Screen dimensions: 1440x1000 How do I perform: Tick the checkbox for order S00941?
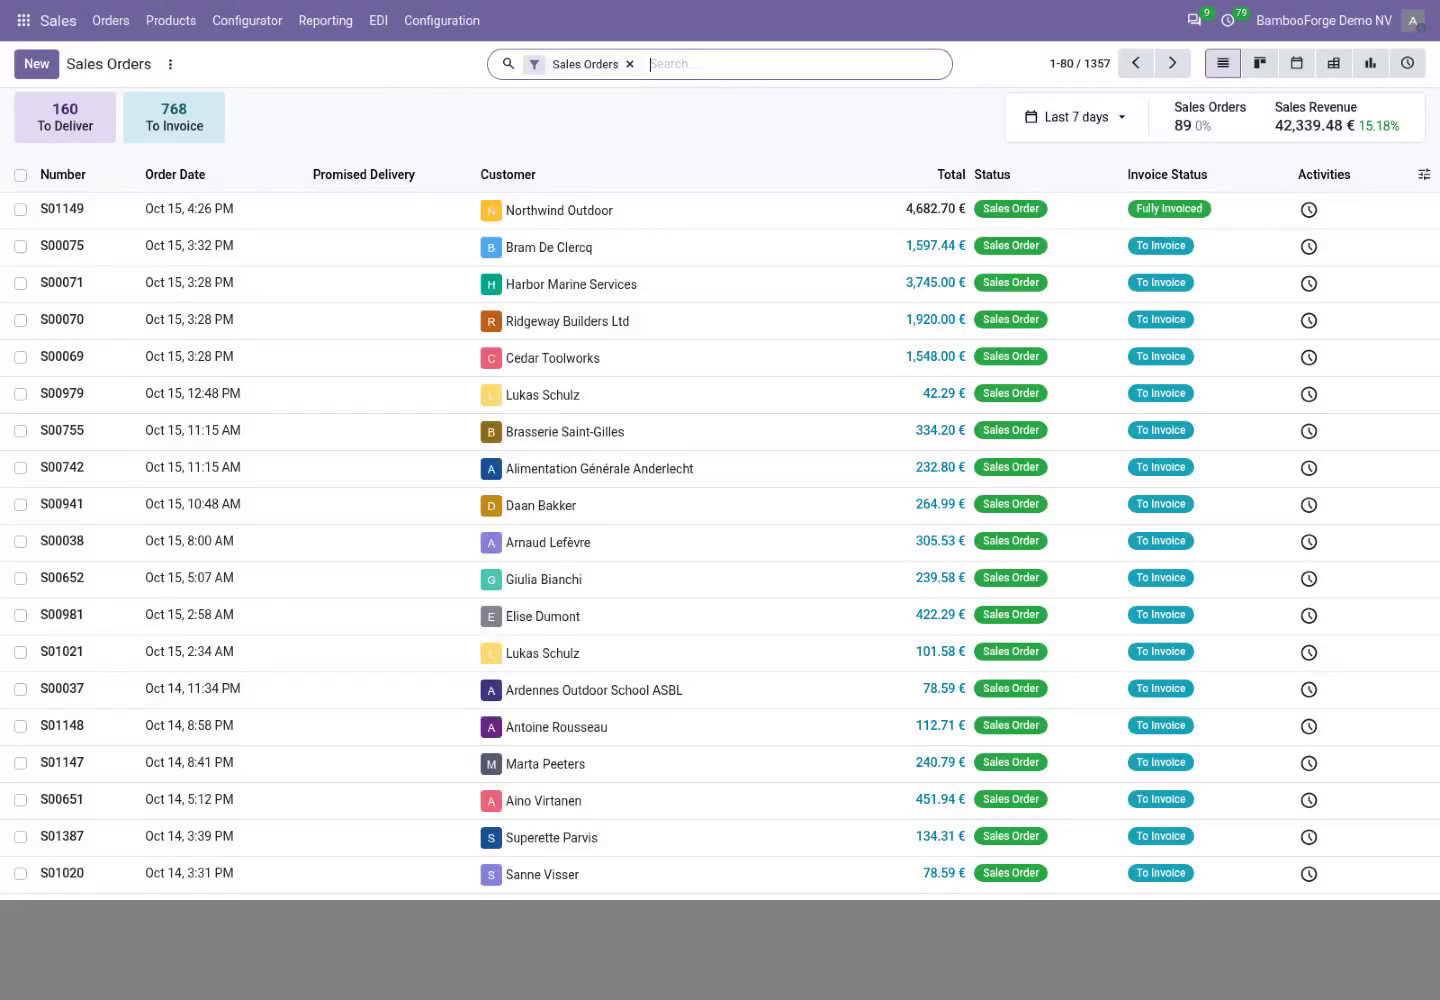coord(21,505)
